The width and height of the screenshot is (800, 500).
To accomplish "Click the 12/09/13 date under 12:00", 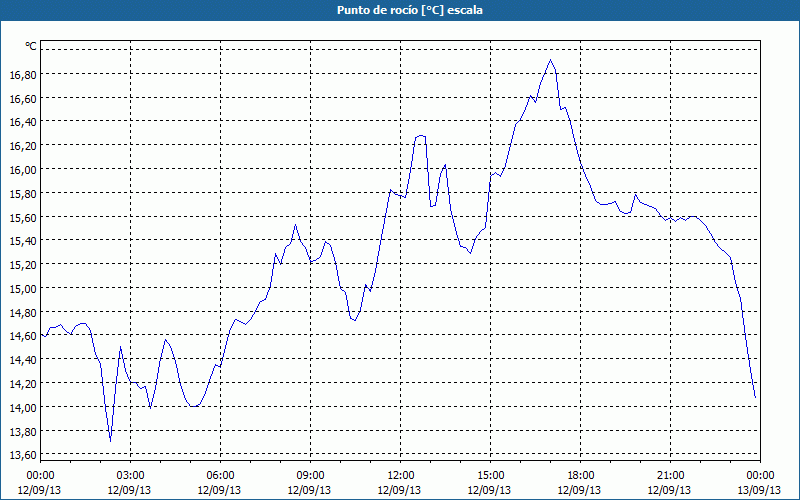I will point(399,490).
